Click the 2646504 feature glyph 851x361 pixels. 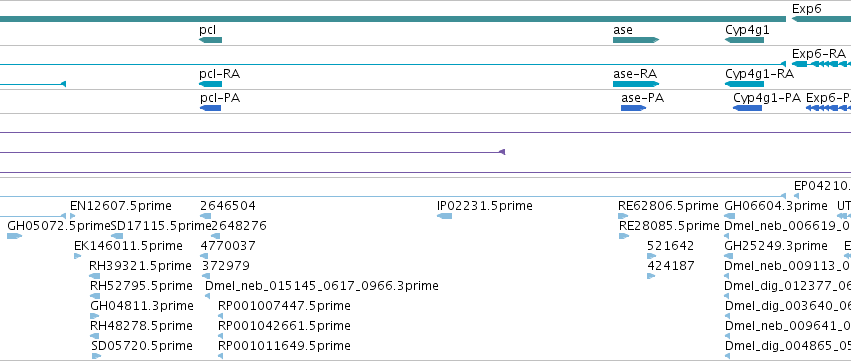pos(206,216)
